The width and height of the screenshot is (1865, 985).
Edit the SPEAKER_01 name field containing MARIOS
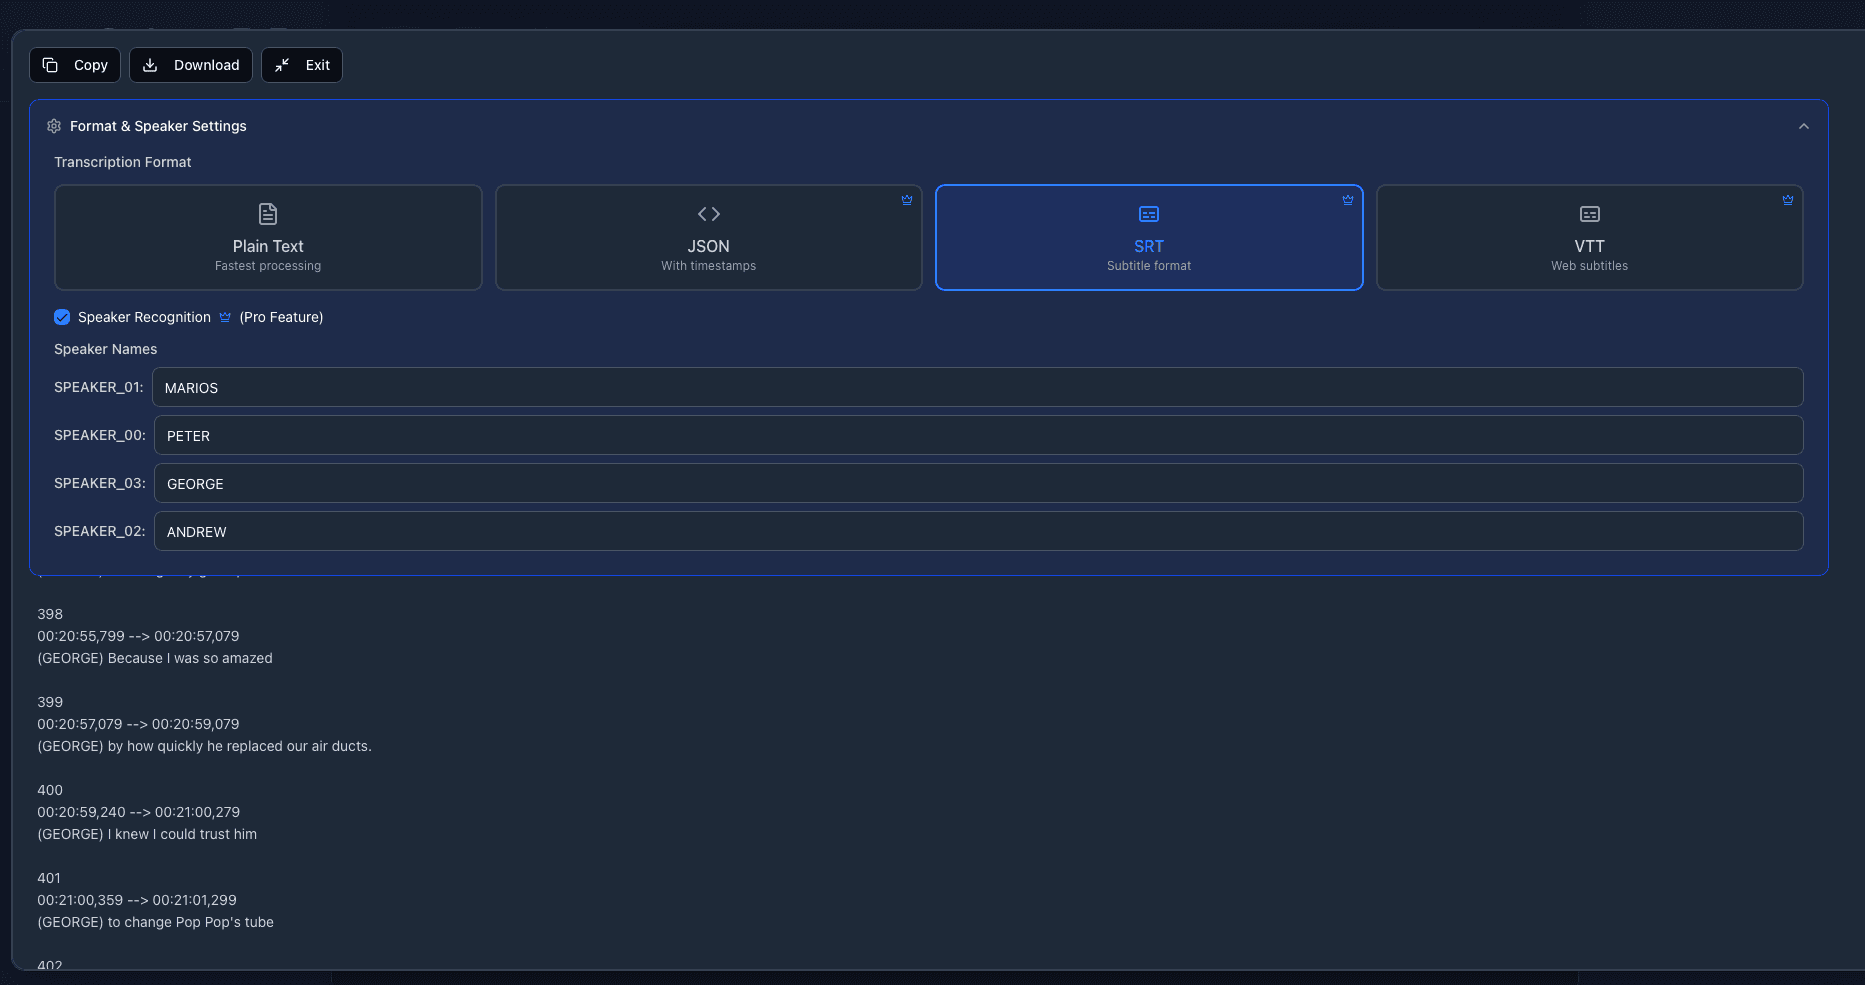pyautogui.click(x=976, y=388)
